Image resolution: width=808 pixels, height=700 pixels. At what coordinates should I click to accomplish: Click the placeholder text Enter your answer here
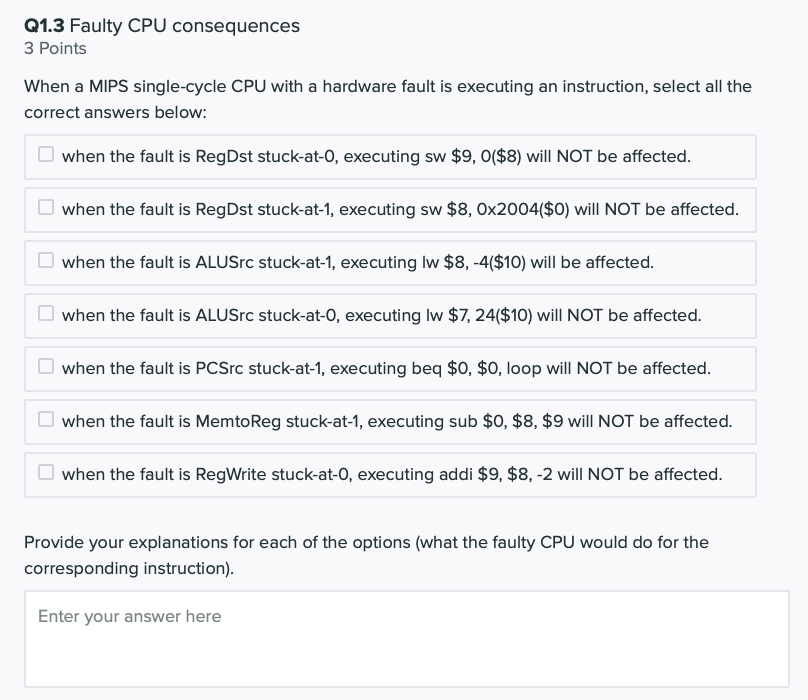pyautogui.click(x=128, y=617)
